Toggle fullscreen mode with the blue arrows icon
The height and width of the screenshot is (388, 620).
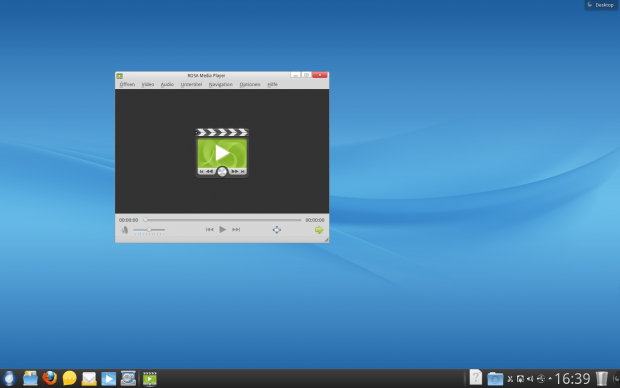(277, 230)
